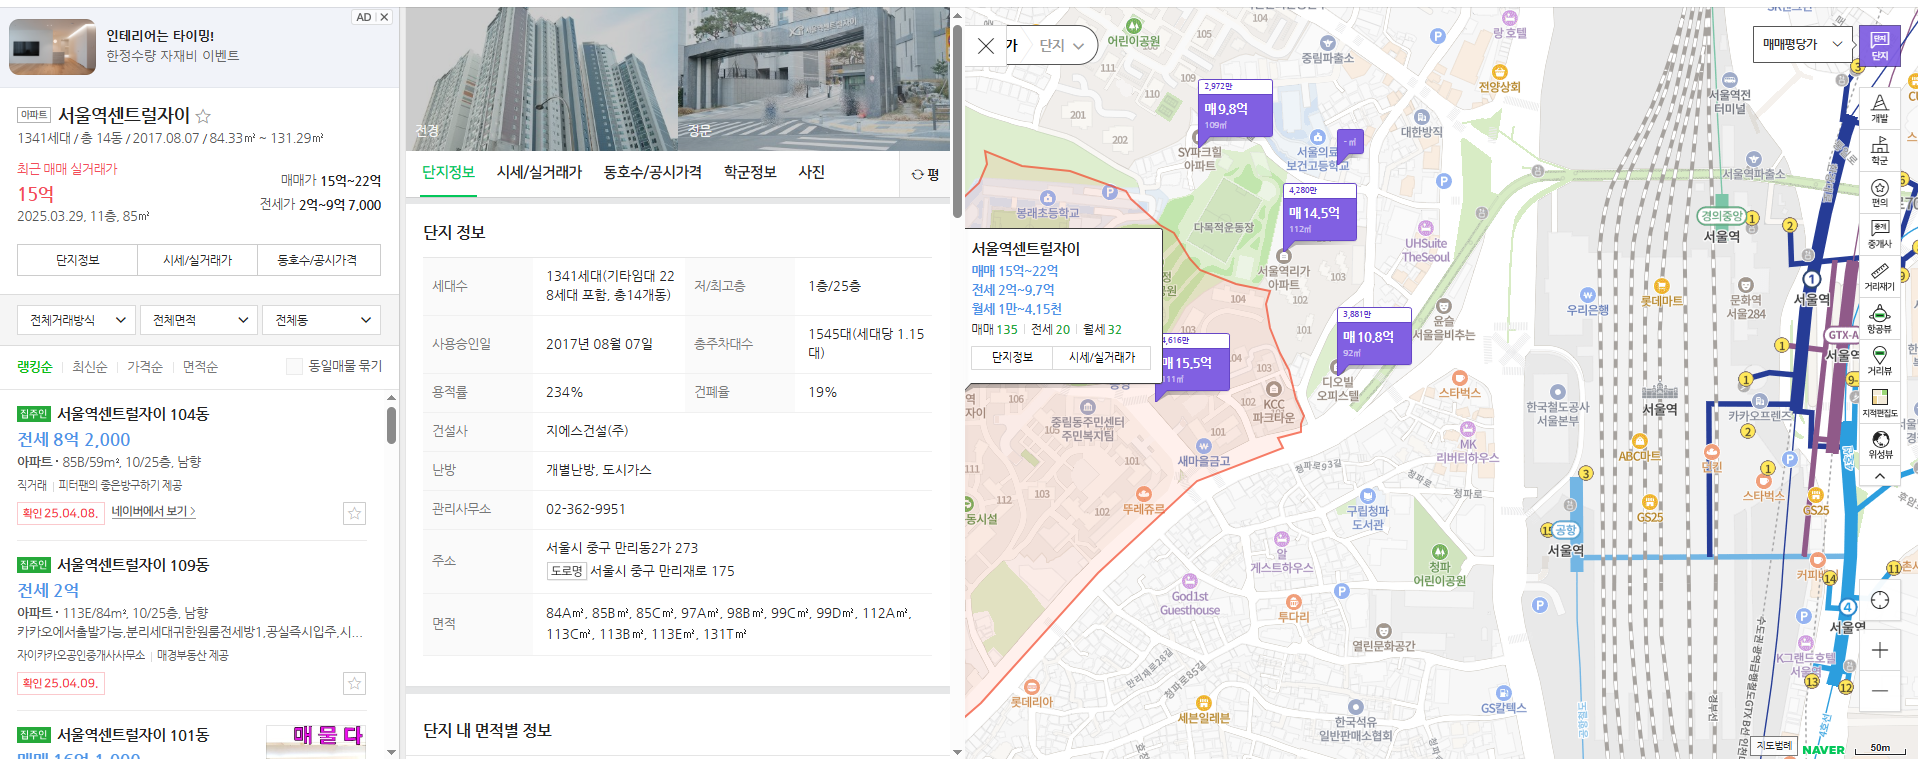Show the 편의 amenities layer
The height and width of the screenshot is (759, 1918).
[x=1879, y=192]
